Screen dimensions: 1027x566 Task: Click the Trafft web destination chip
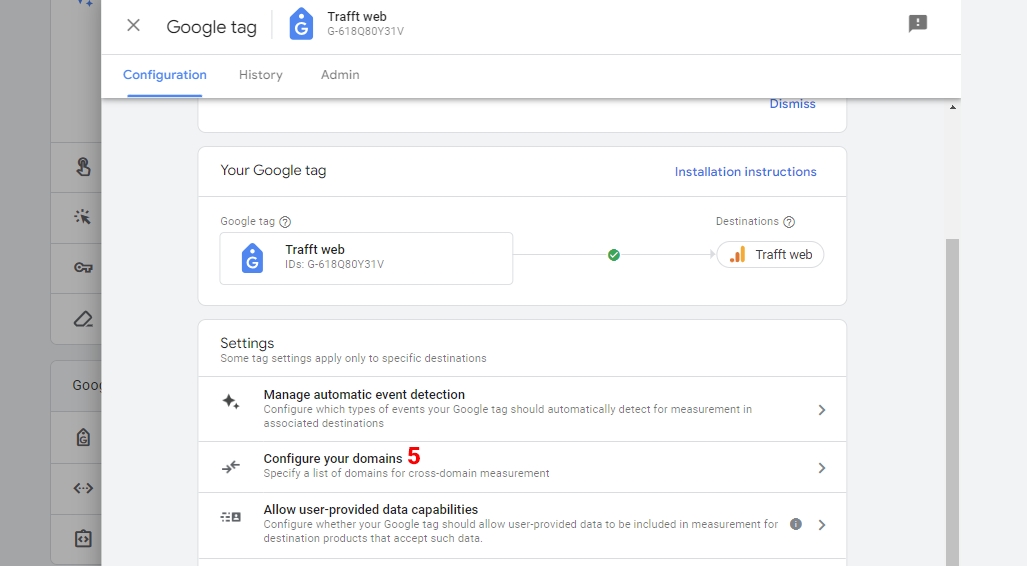[x=770, y=255]
